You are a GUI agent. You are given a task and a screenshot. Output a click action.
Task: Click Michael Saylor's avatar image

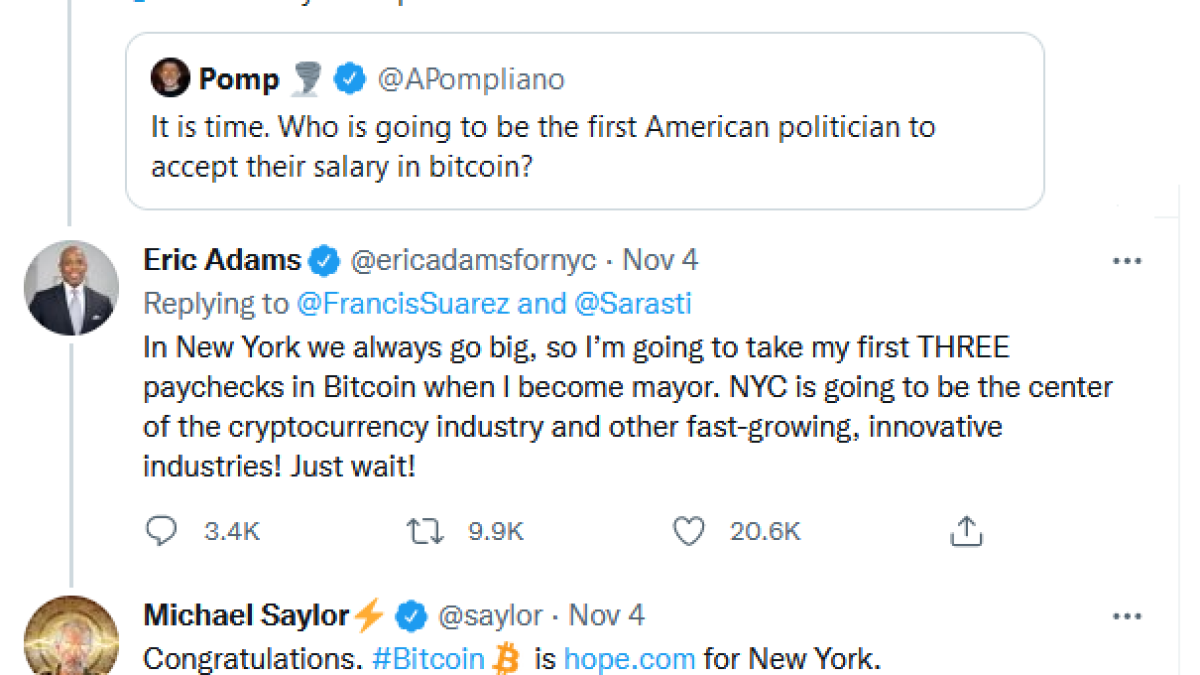click(71, 638)
